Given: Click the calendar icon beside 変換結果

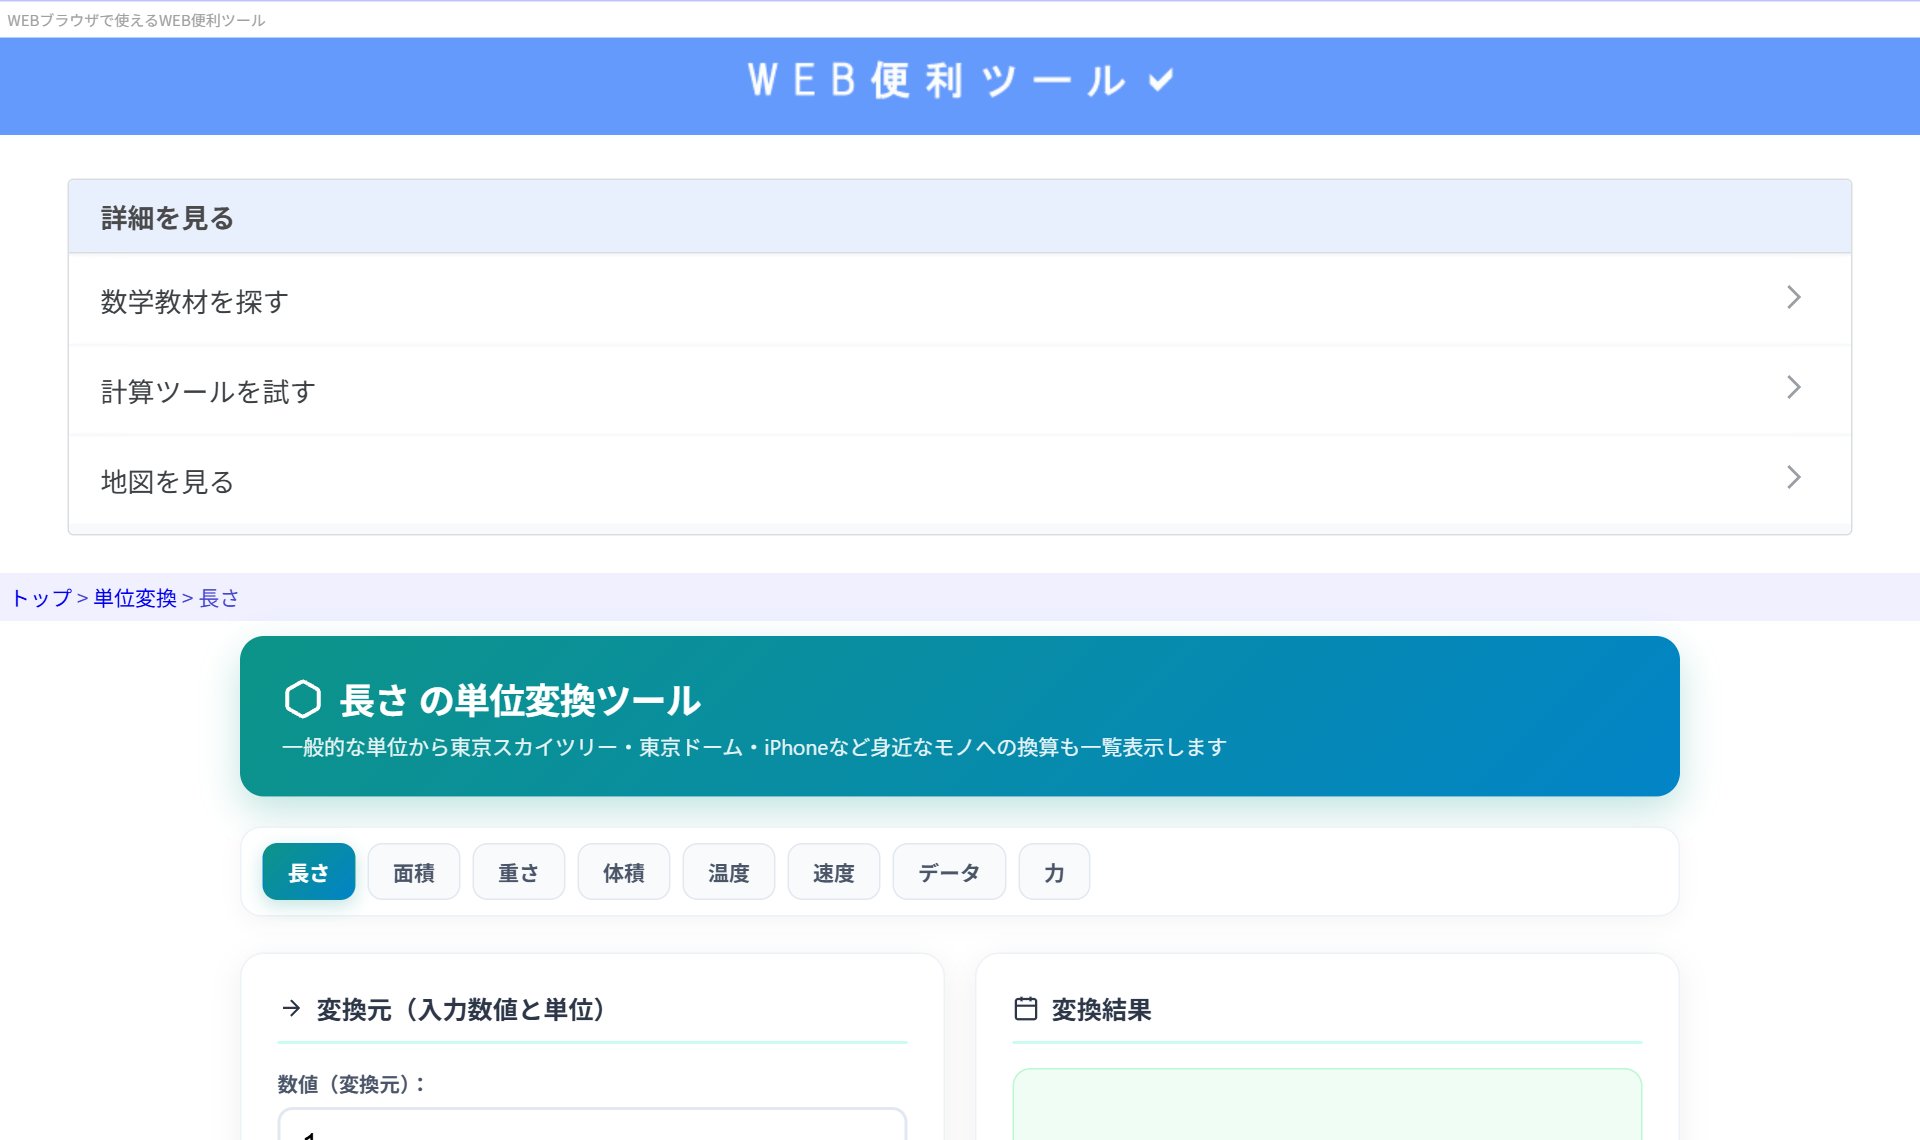Looking at the screenshot, I should [1026, 1008].
